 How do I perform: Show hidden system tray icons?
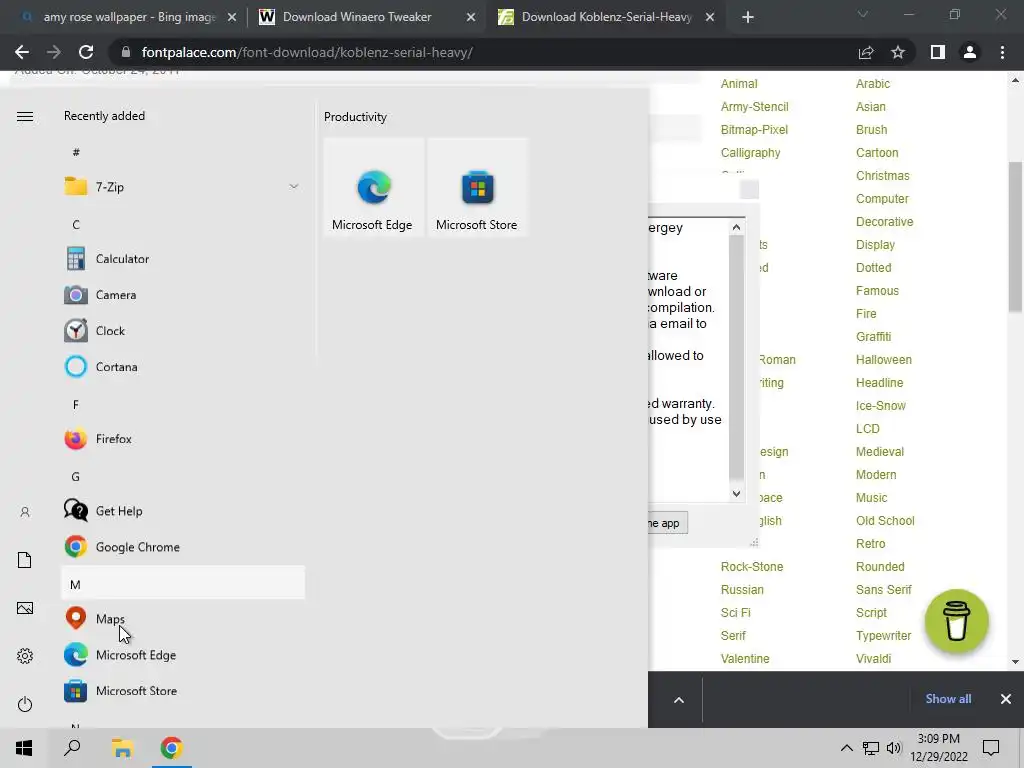coord(846,748)
